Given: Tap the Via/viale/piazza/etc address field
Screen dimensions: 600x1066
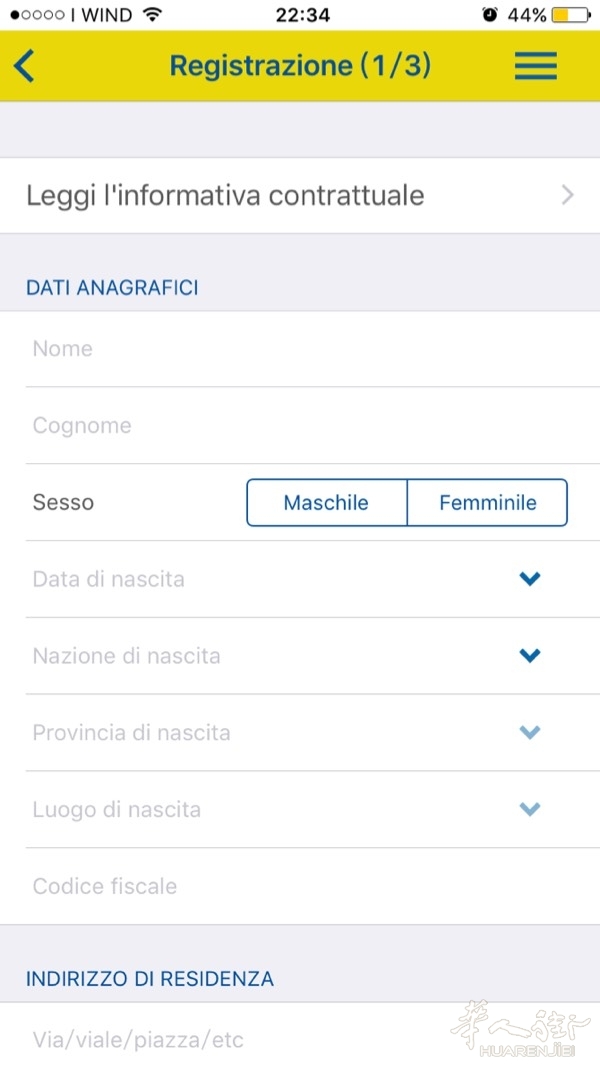Looking at the screenshot, I should [x=300, y=1040].
